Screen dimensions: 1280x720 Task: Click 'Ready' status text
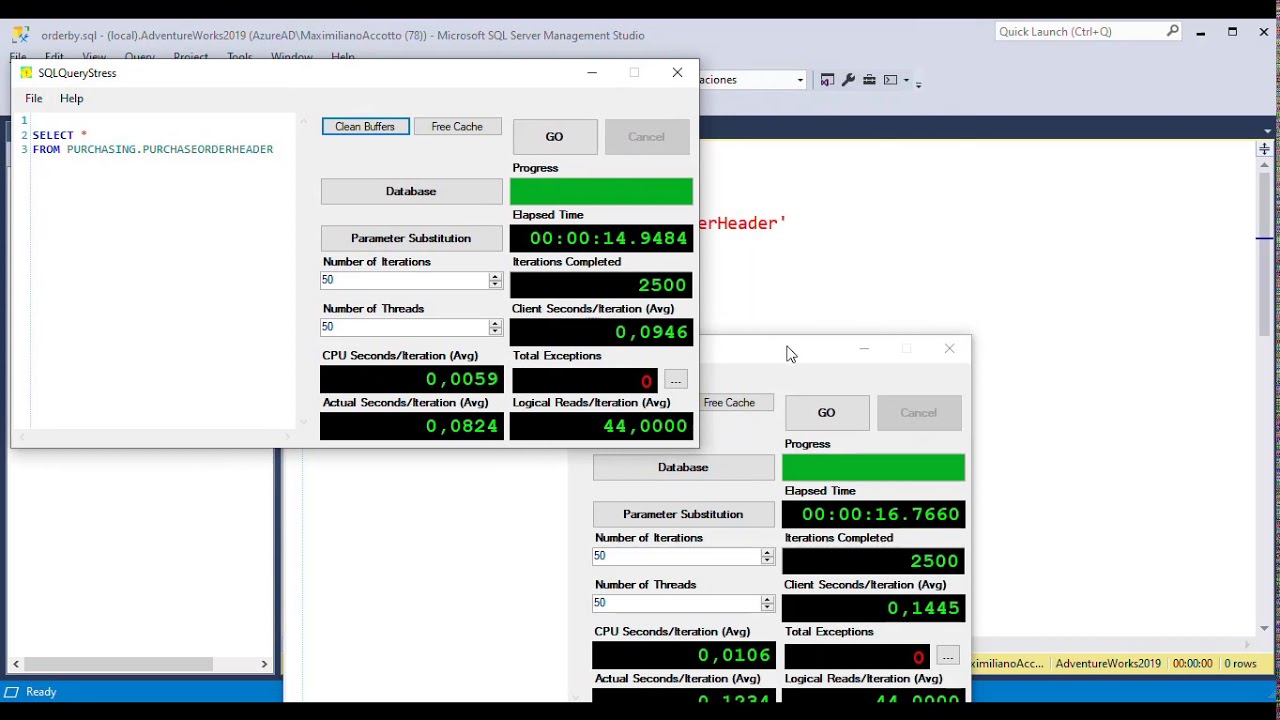(41, 692)
